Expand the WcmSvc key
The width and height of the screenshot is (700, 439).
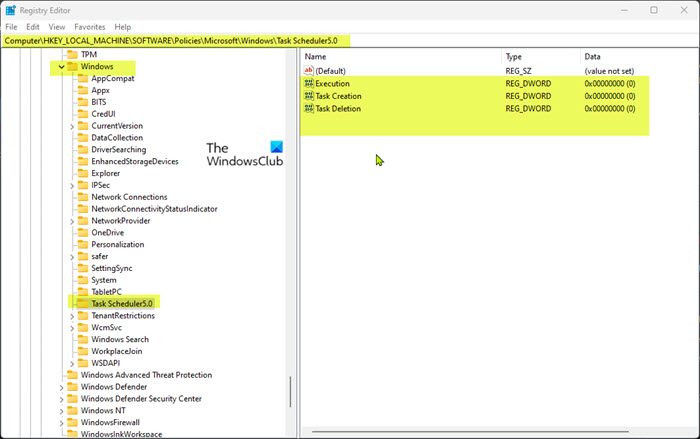coord(72,328)
